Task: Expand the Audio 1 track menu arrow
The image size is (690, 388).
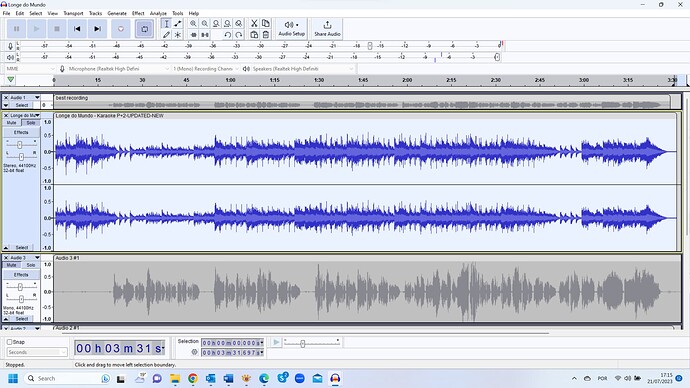Action: (37, 98)
